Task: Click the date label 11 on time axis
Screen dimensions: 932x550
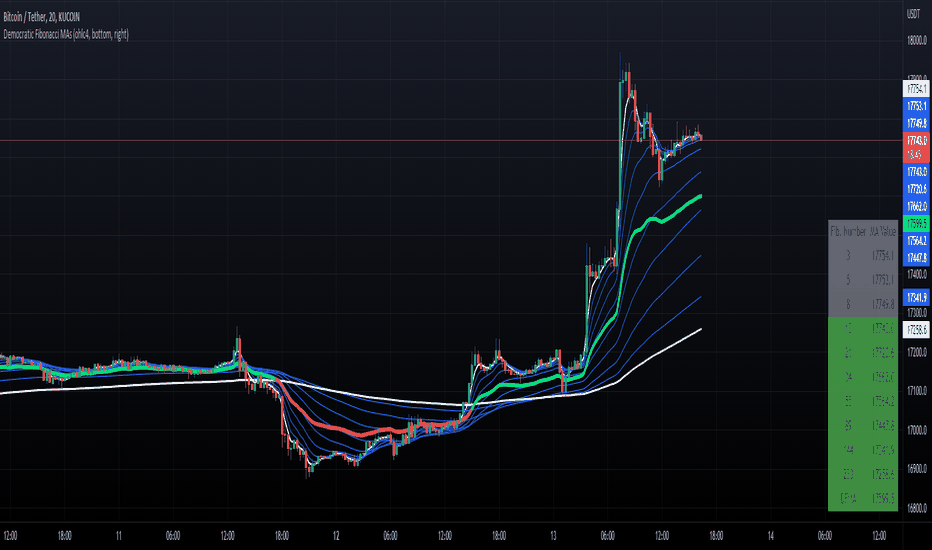Action: pyautogui.click(x=119, y=536)
